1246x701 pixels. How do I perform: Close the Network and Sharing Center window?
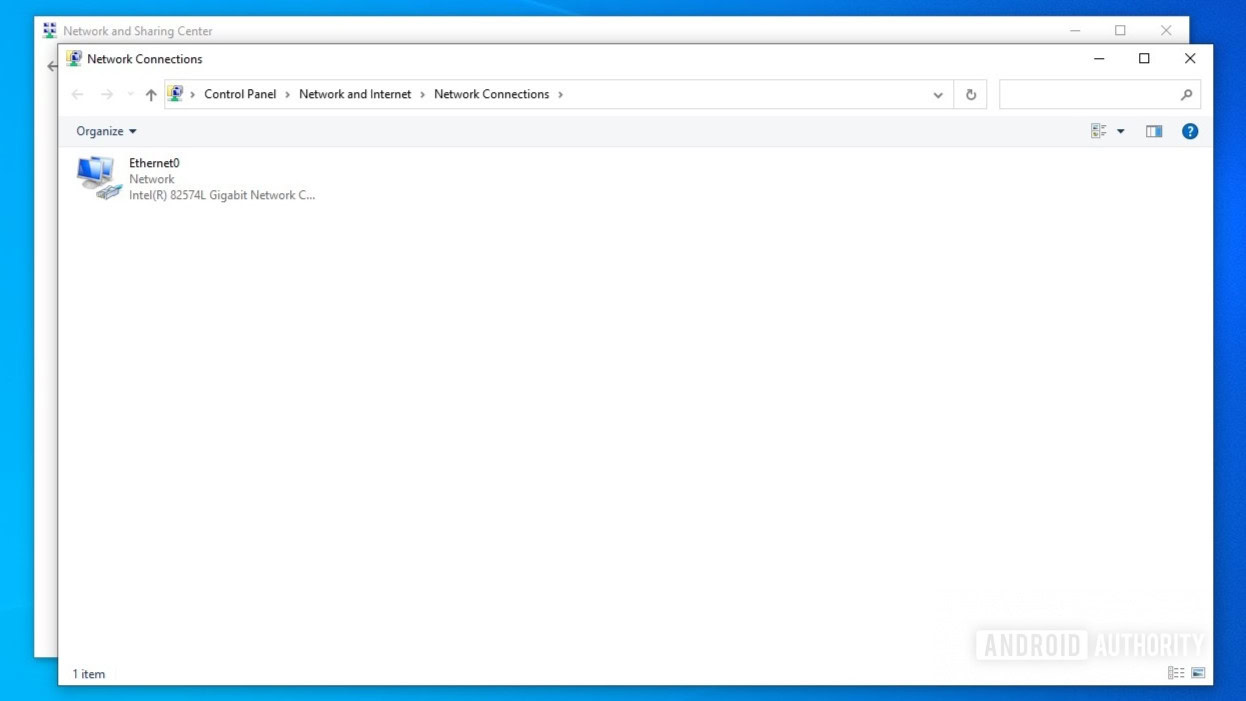(x=1166, y=31)
